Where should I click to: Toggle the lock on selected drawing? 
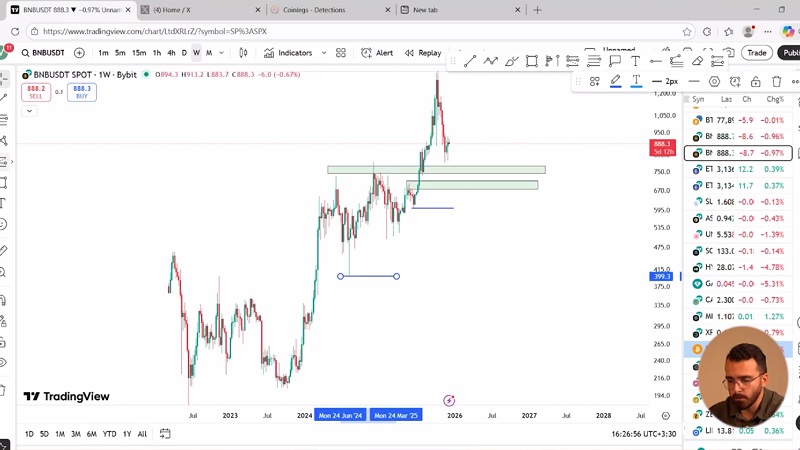point(755,81)
